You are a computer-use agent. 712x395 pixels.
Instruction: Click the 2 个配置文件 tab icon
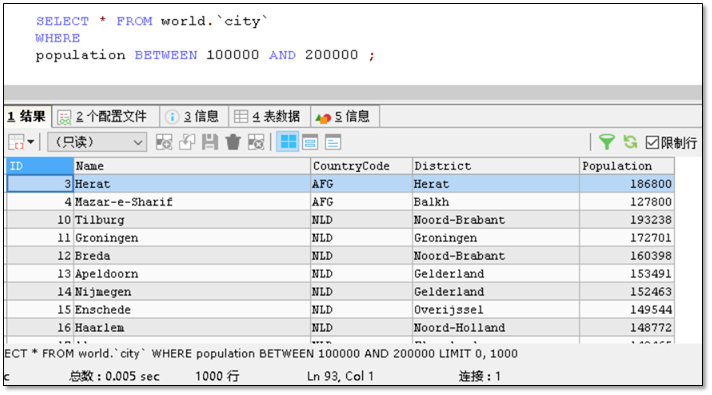[64, 118]
